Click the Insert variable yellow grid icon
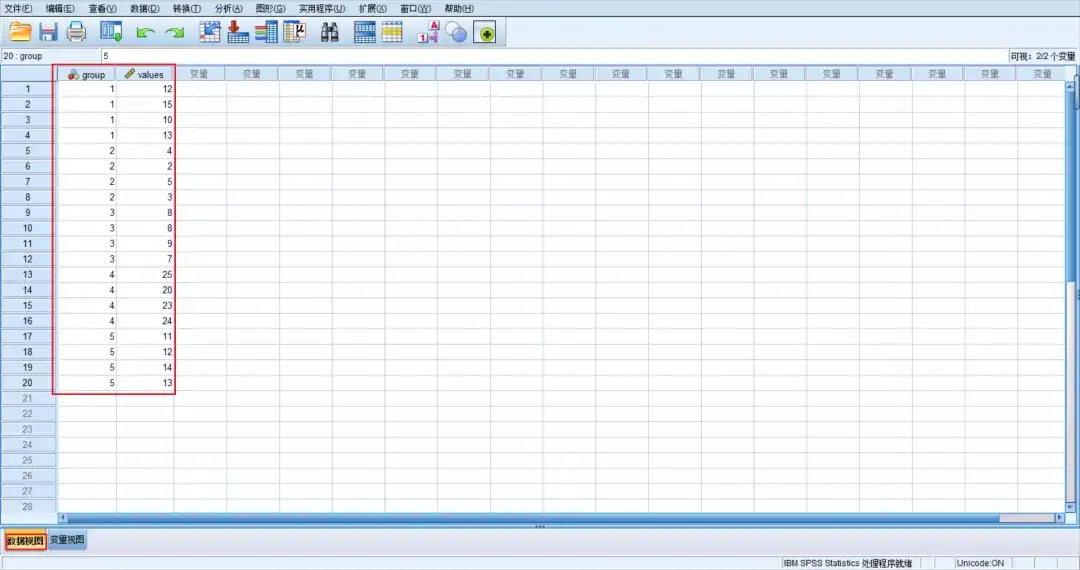Image resolution: width=1080 pixels, height=570 pixels. 392,32
